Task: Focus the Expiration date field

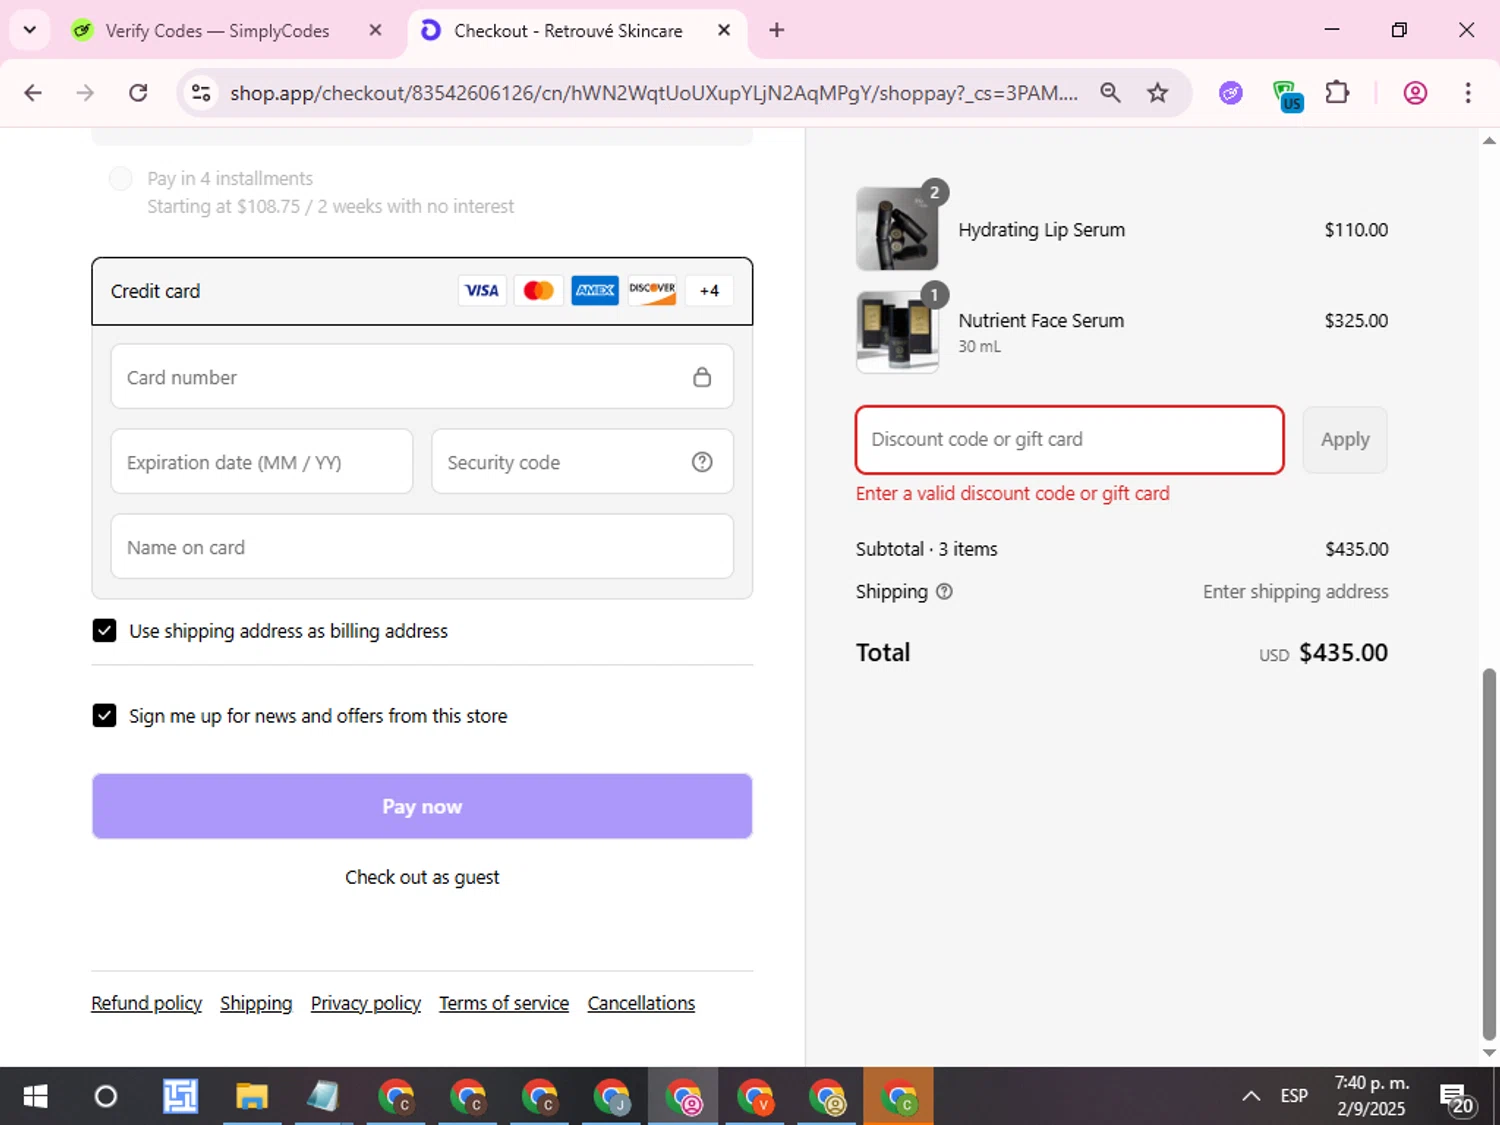Action: click(262, 462)
